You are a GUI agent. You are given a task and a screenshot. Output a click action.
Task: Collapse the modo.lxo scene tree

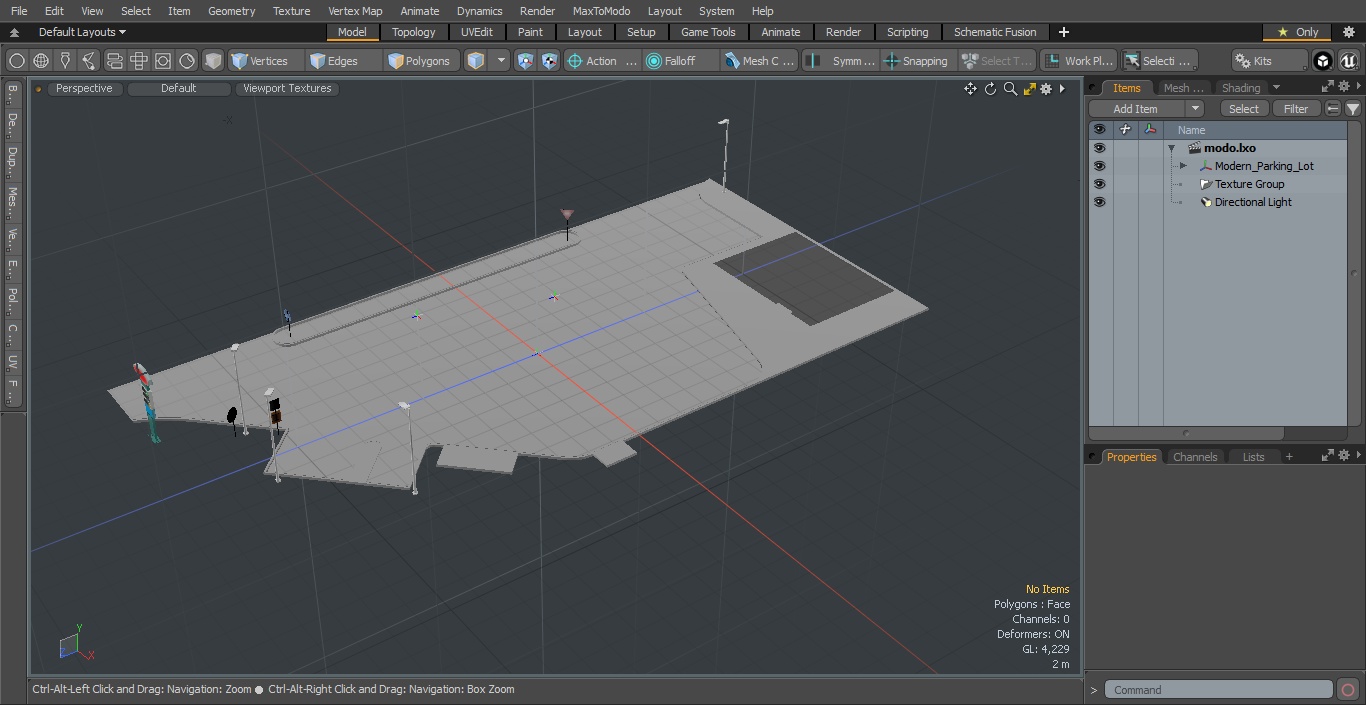(1171, 148)
